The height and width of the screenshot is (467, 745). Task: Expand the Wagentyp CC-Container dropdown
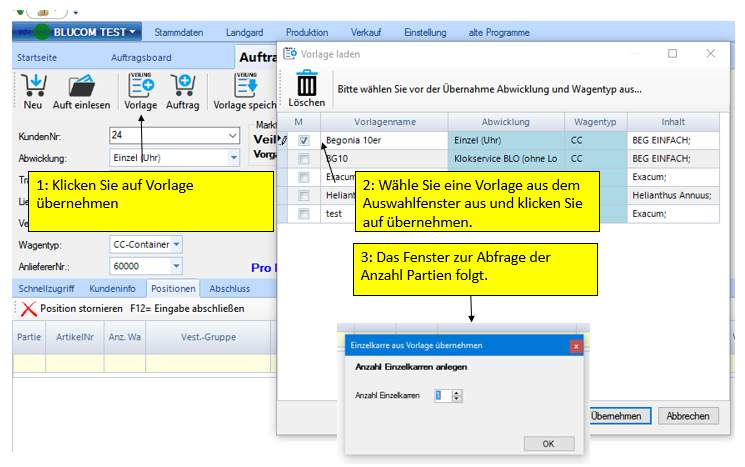pos(177,244)
